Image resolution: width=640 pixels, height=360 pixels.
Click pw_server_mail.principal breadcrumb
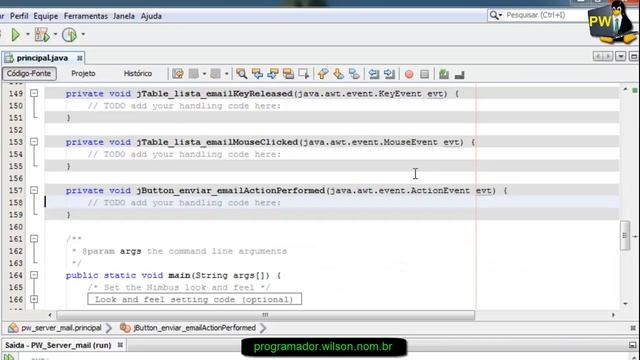(x=61, y=328)
